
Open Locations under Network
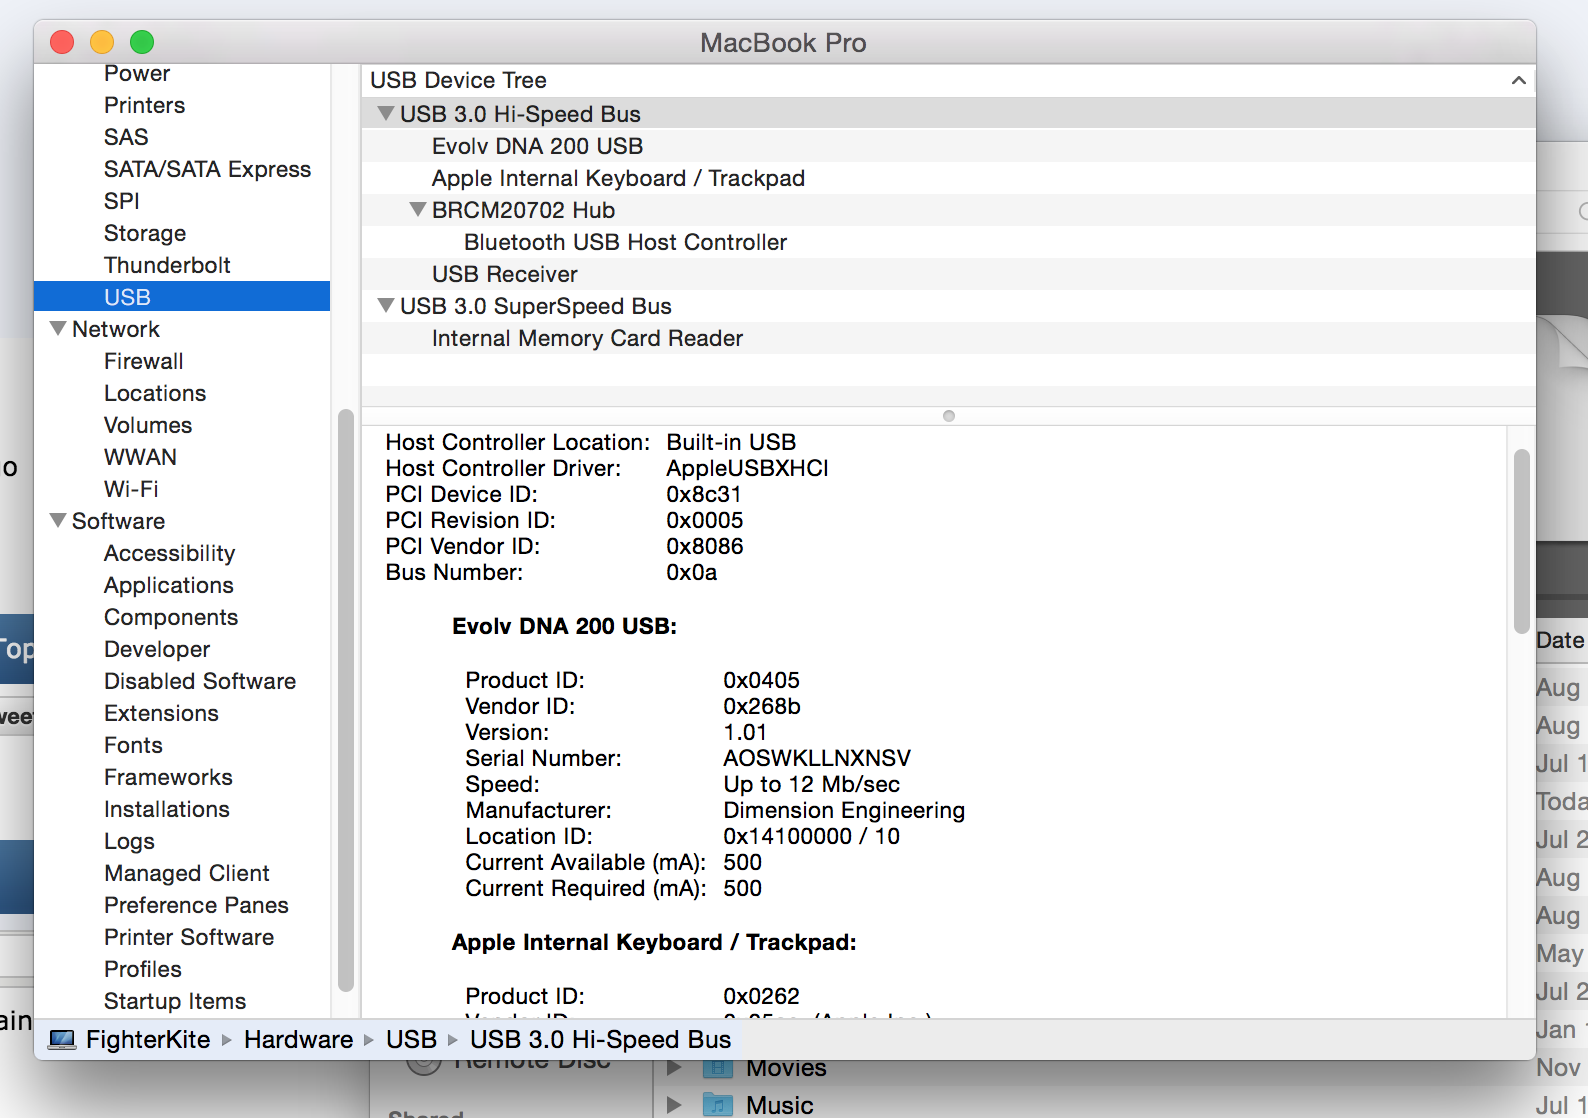coord(155,393)
